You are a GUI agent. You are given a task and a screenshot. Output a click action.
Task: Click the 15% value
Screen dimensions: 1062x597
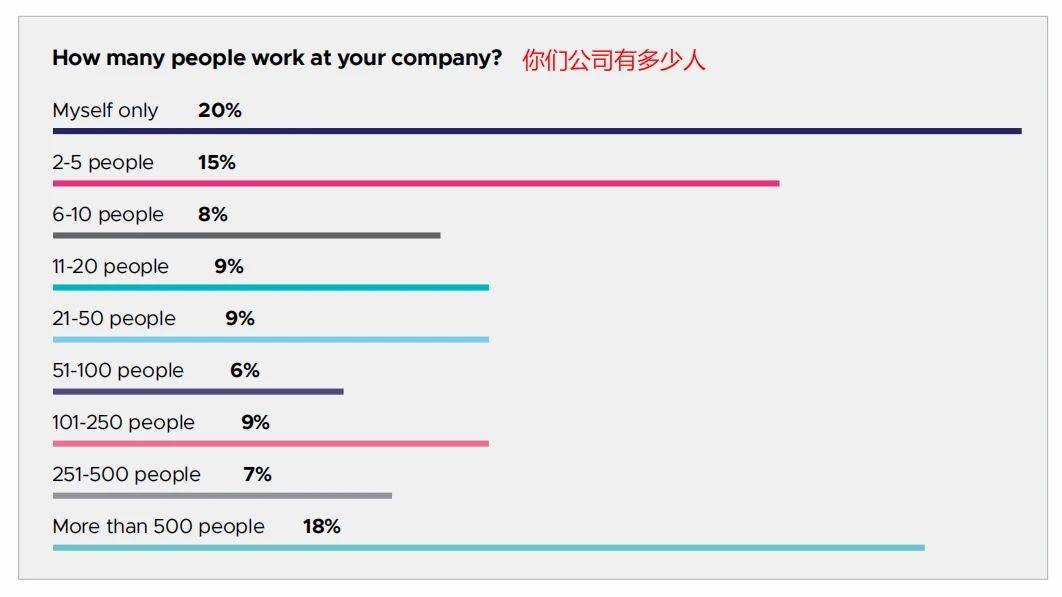pos(217,163)
